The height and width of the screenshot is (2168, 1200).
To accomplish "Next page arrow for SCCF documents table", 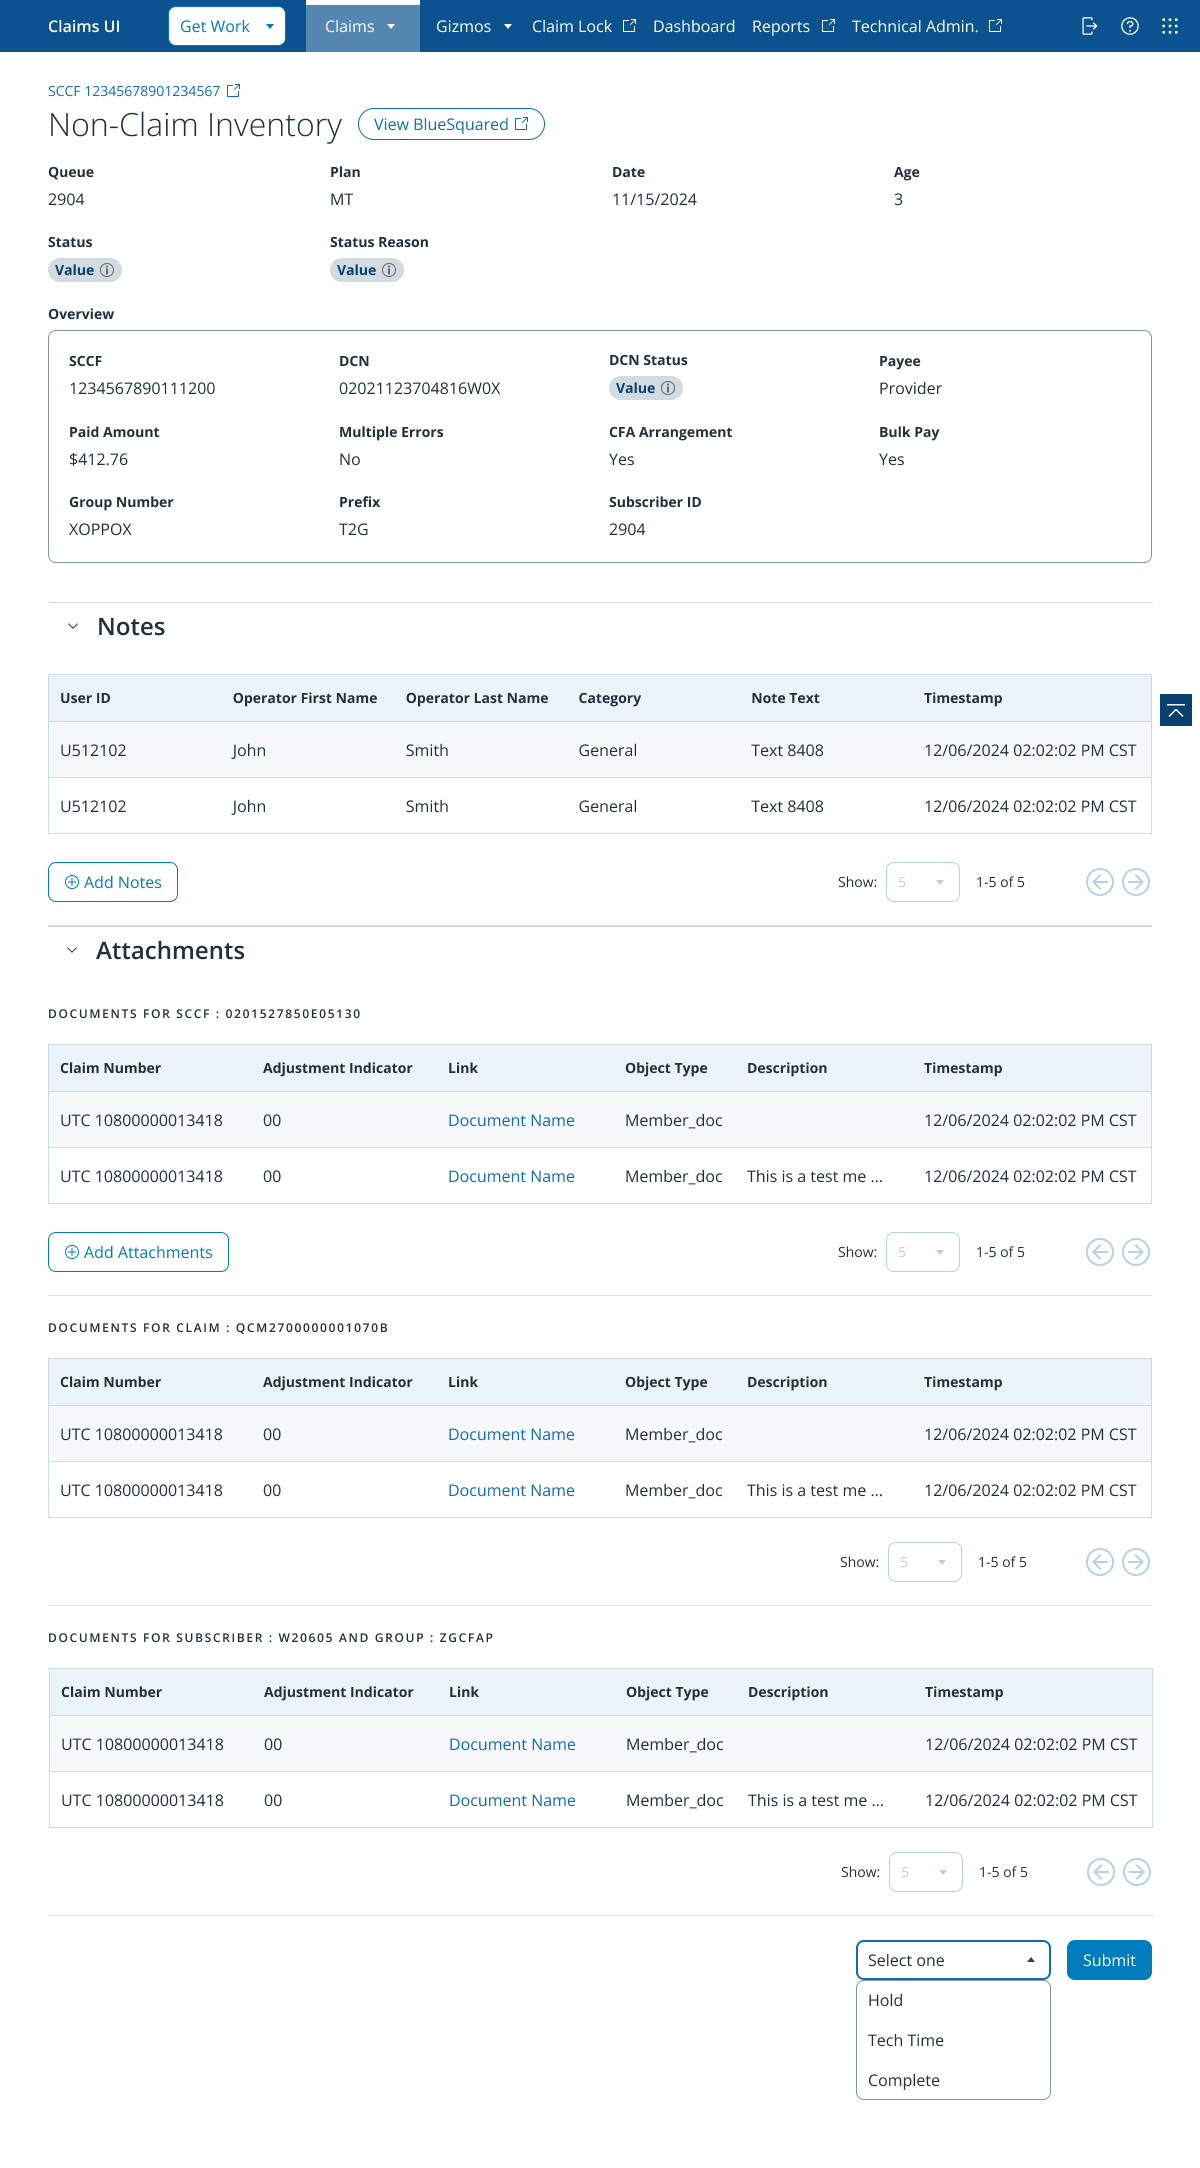I will click(1136, 1252).
